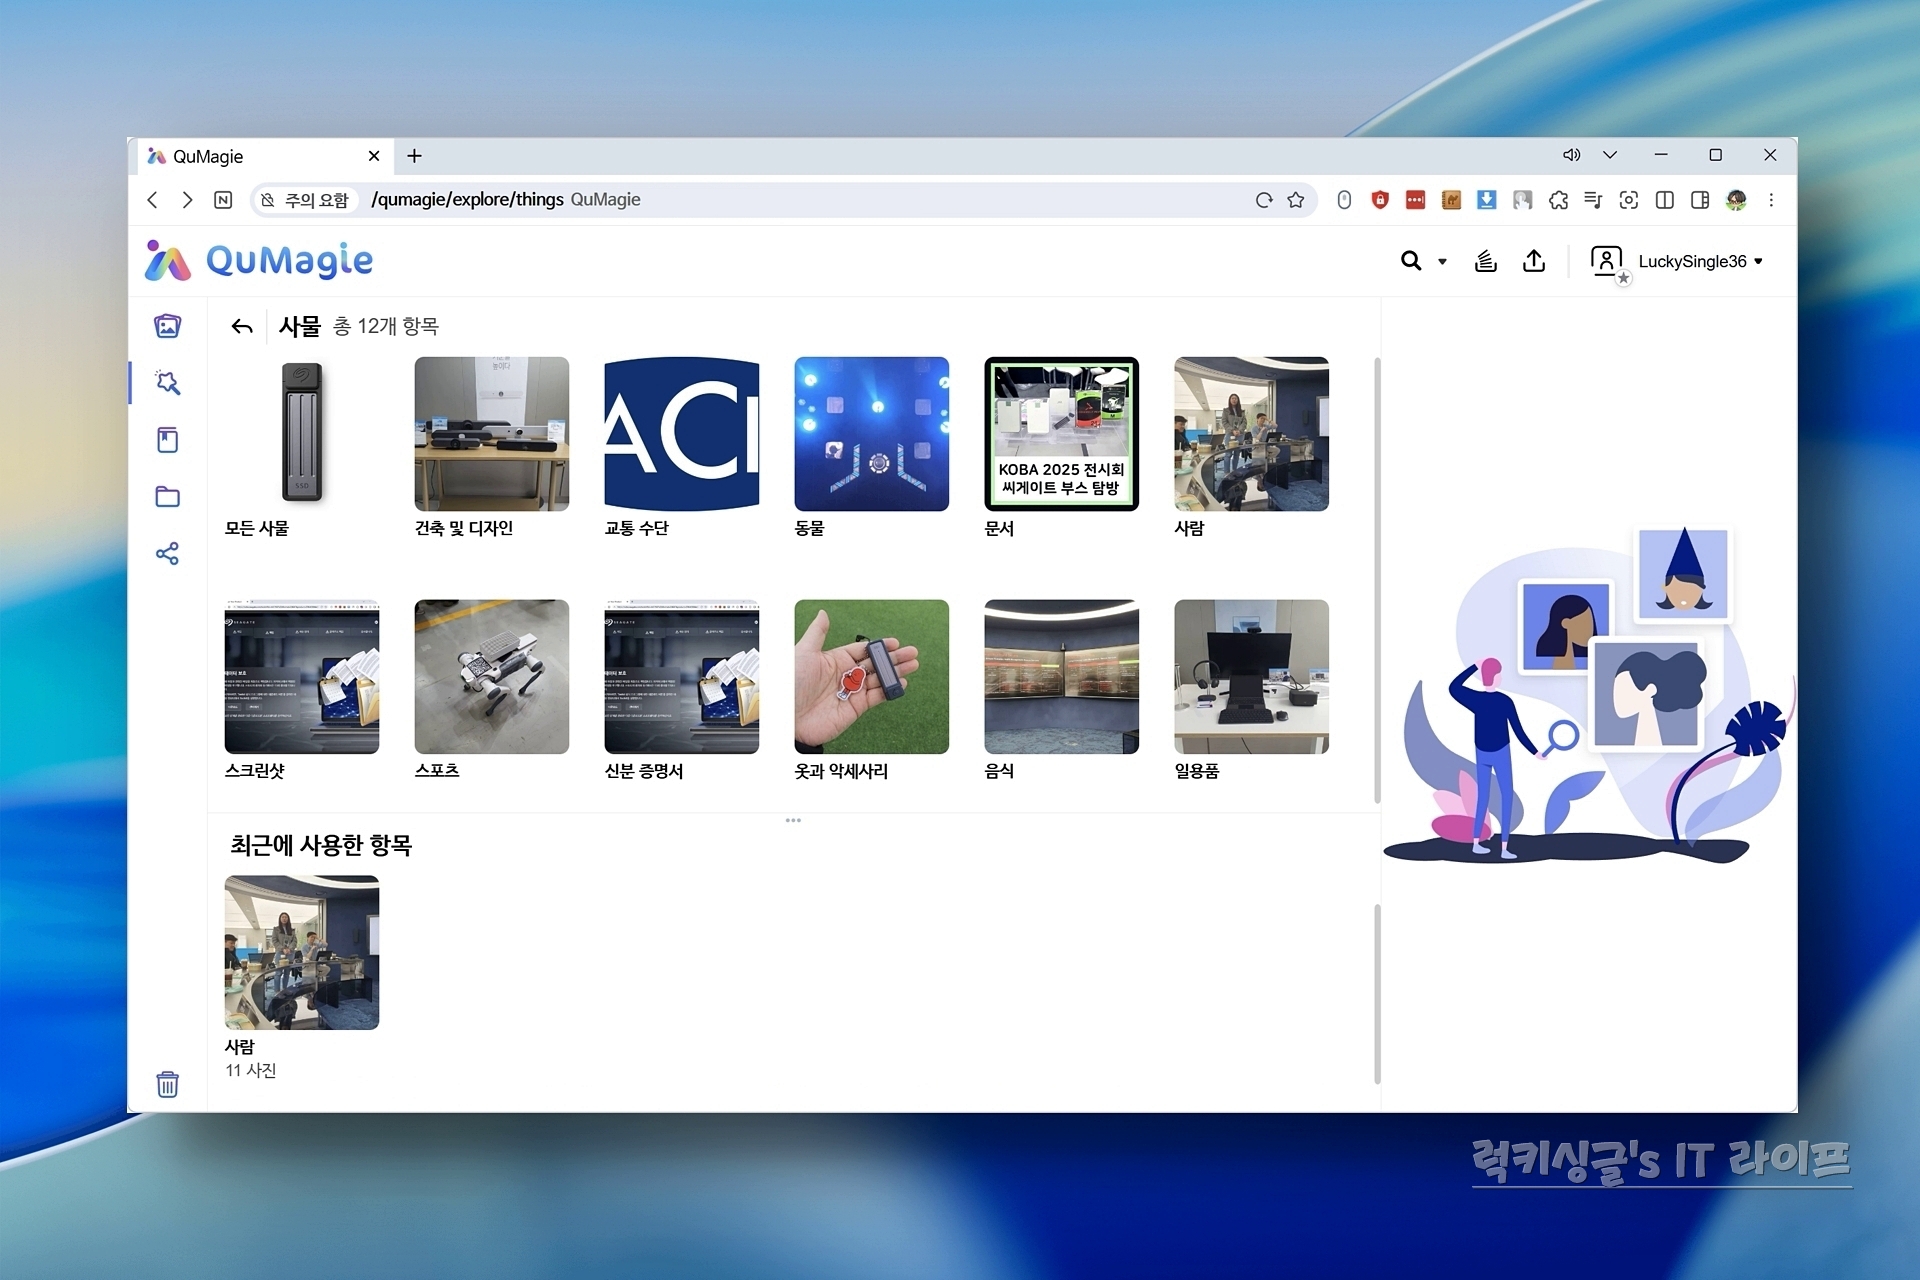Click the things grid vertical scrollbar

[1377, 580]
